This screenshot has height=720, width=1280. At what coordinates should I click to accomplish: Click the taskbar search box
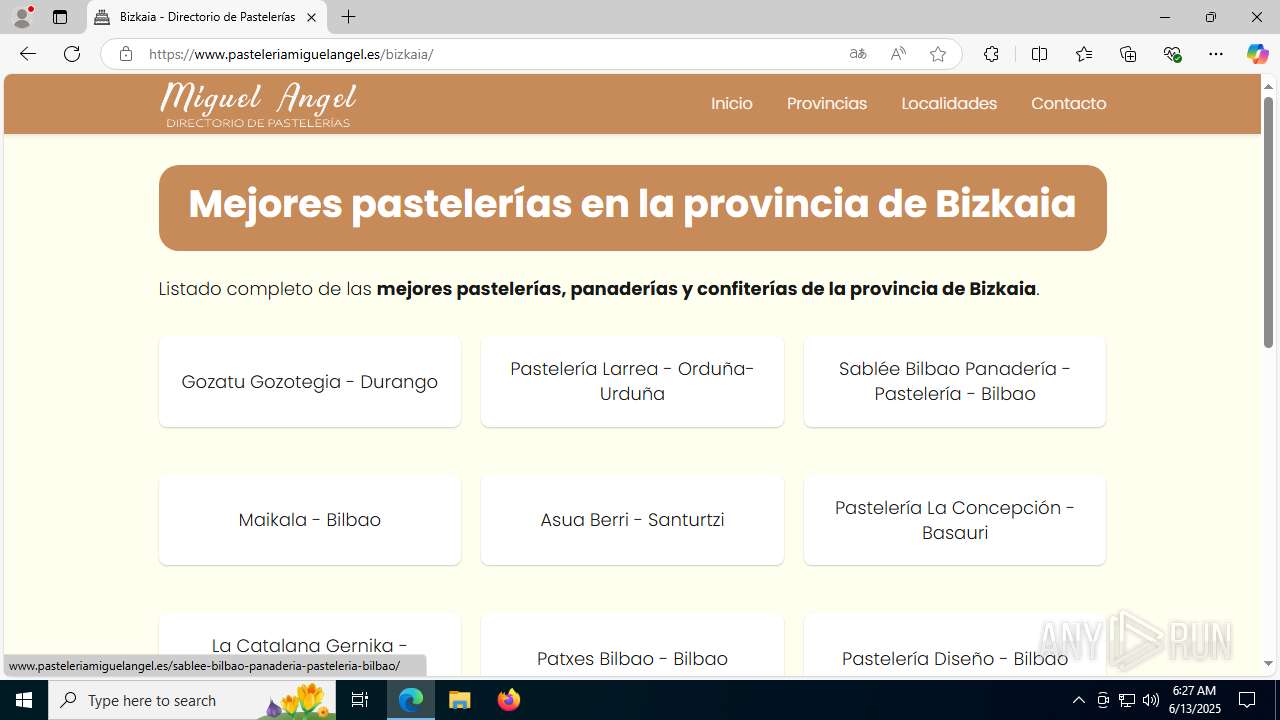pos(194,700)
